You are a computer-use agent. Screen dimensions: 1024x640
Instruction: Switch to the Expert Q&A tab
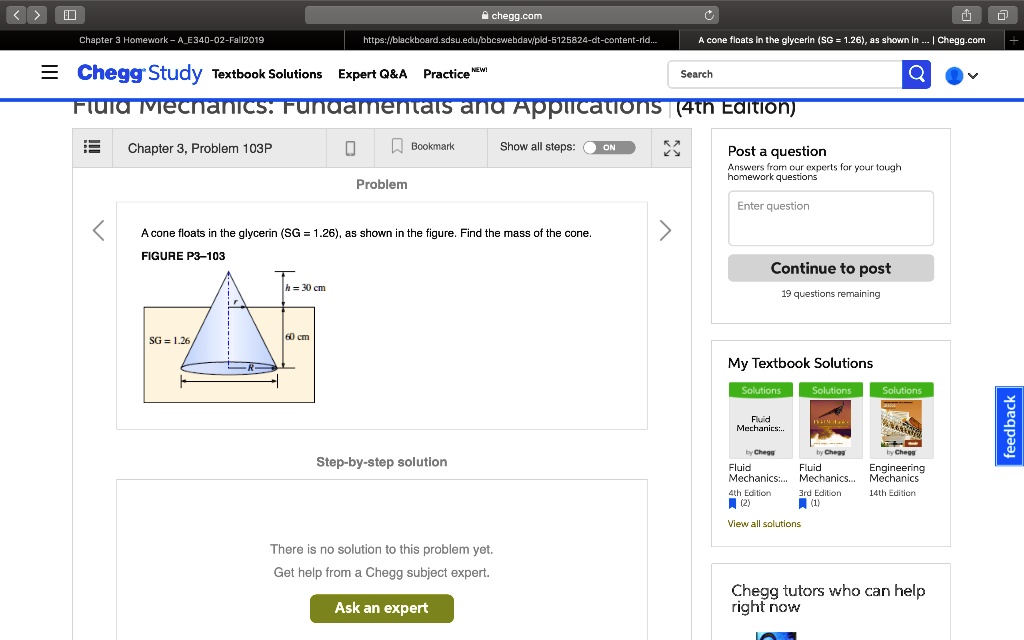click(x=372, y=74)
